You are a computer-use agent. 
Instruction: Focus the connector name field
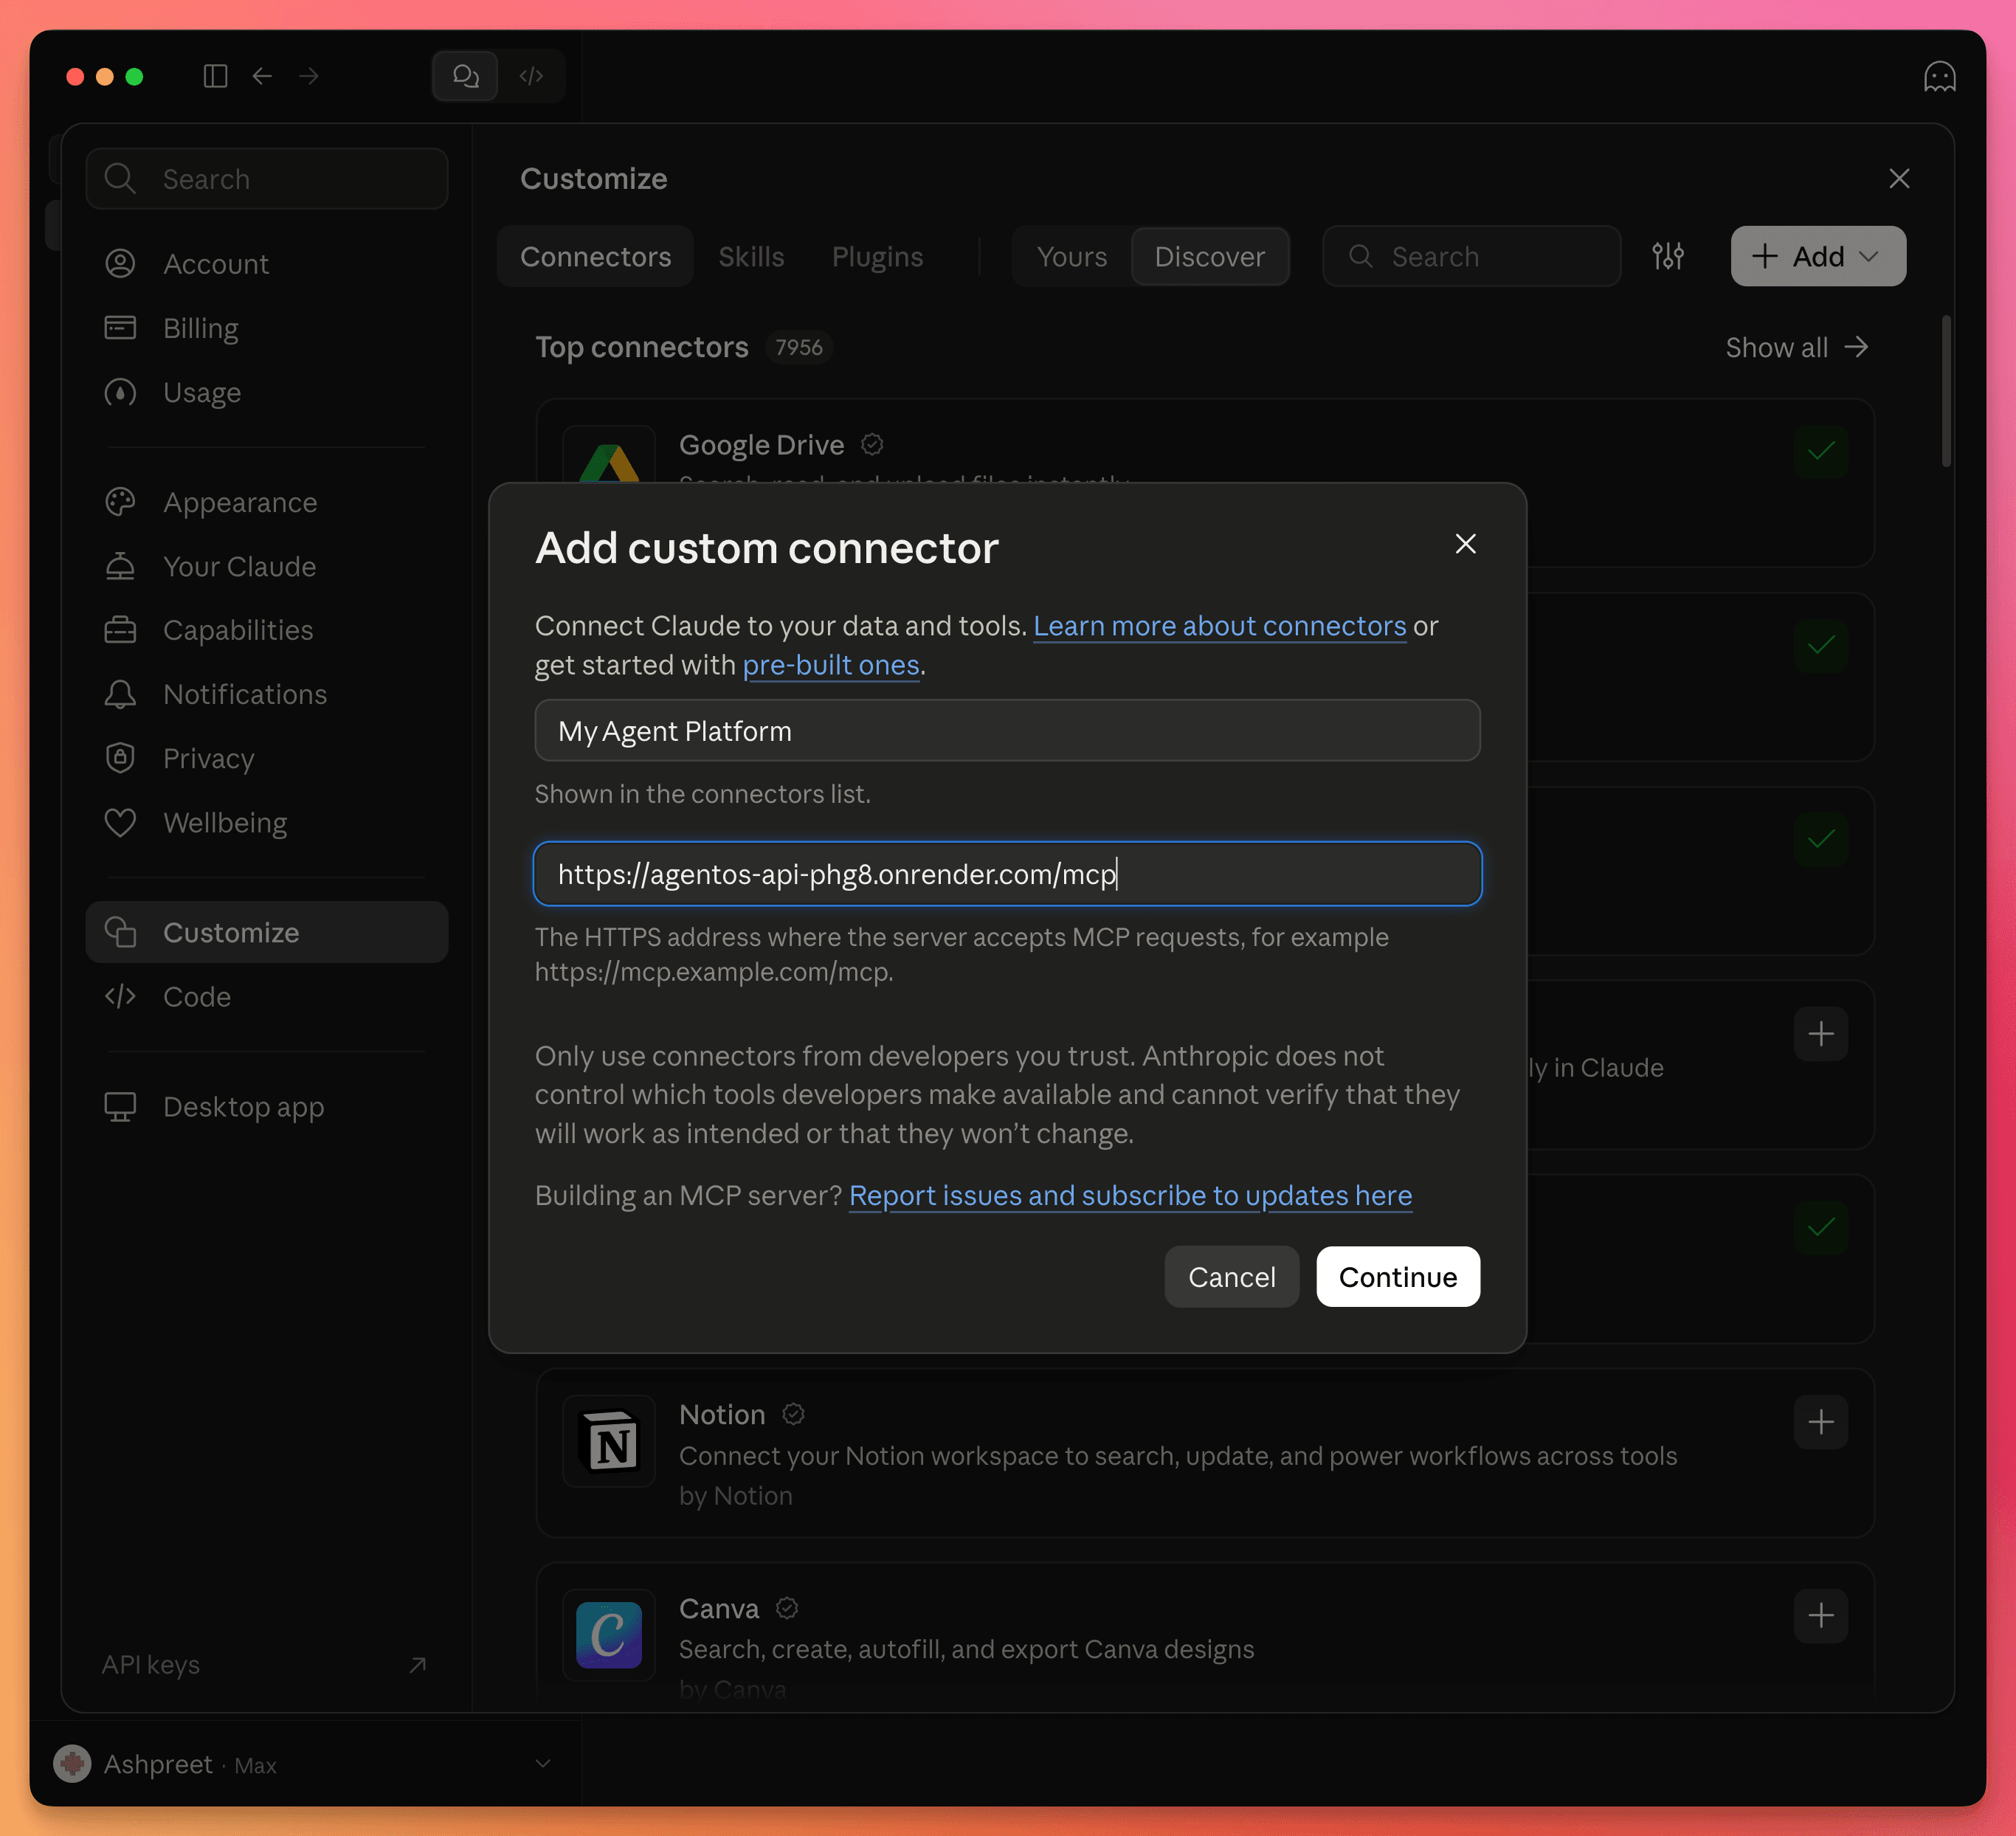[x=1007, y=730]
